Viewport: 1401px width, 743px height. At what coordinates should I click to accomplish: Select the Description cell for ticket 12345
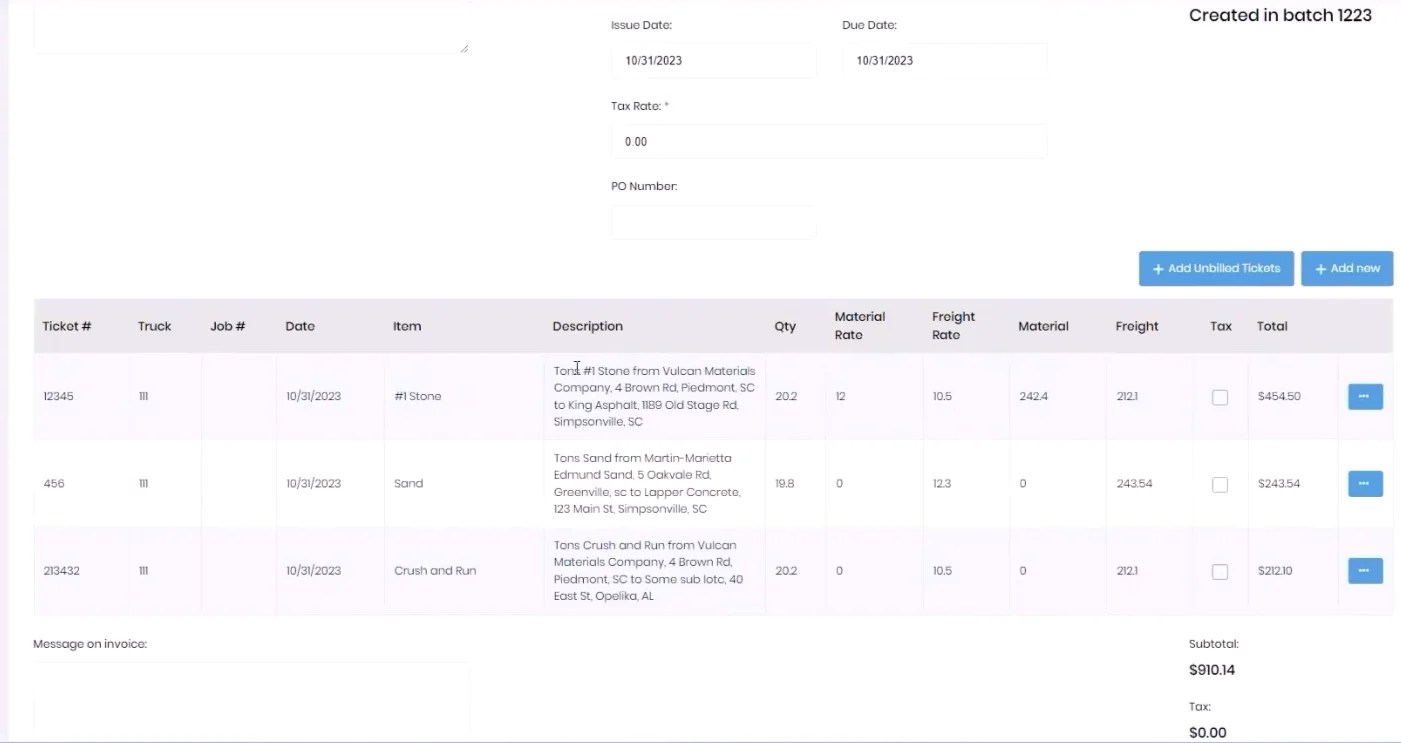pos(654,396)
